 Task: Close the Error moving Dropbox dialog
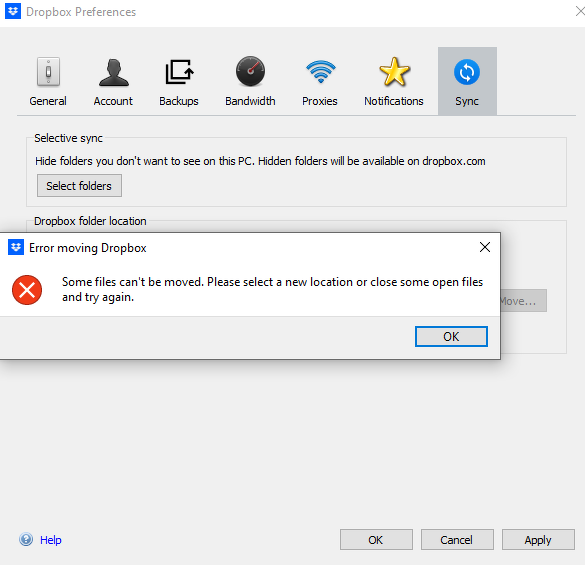coord(485,247)
